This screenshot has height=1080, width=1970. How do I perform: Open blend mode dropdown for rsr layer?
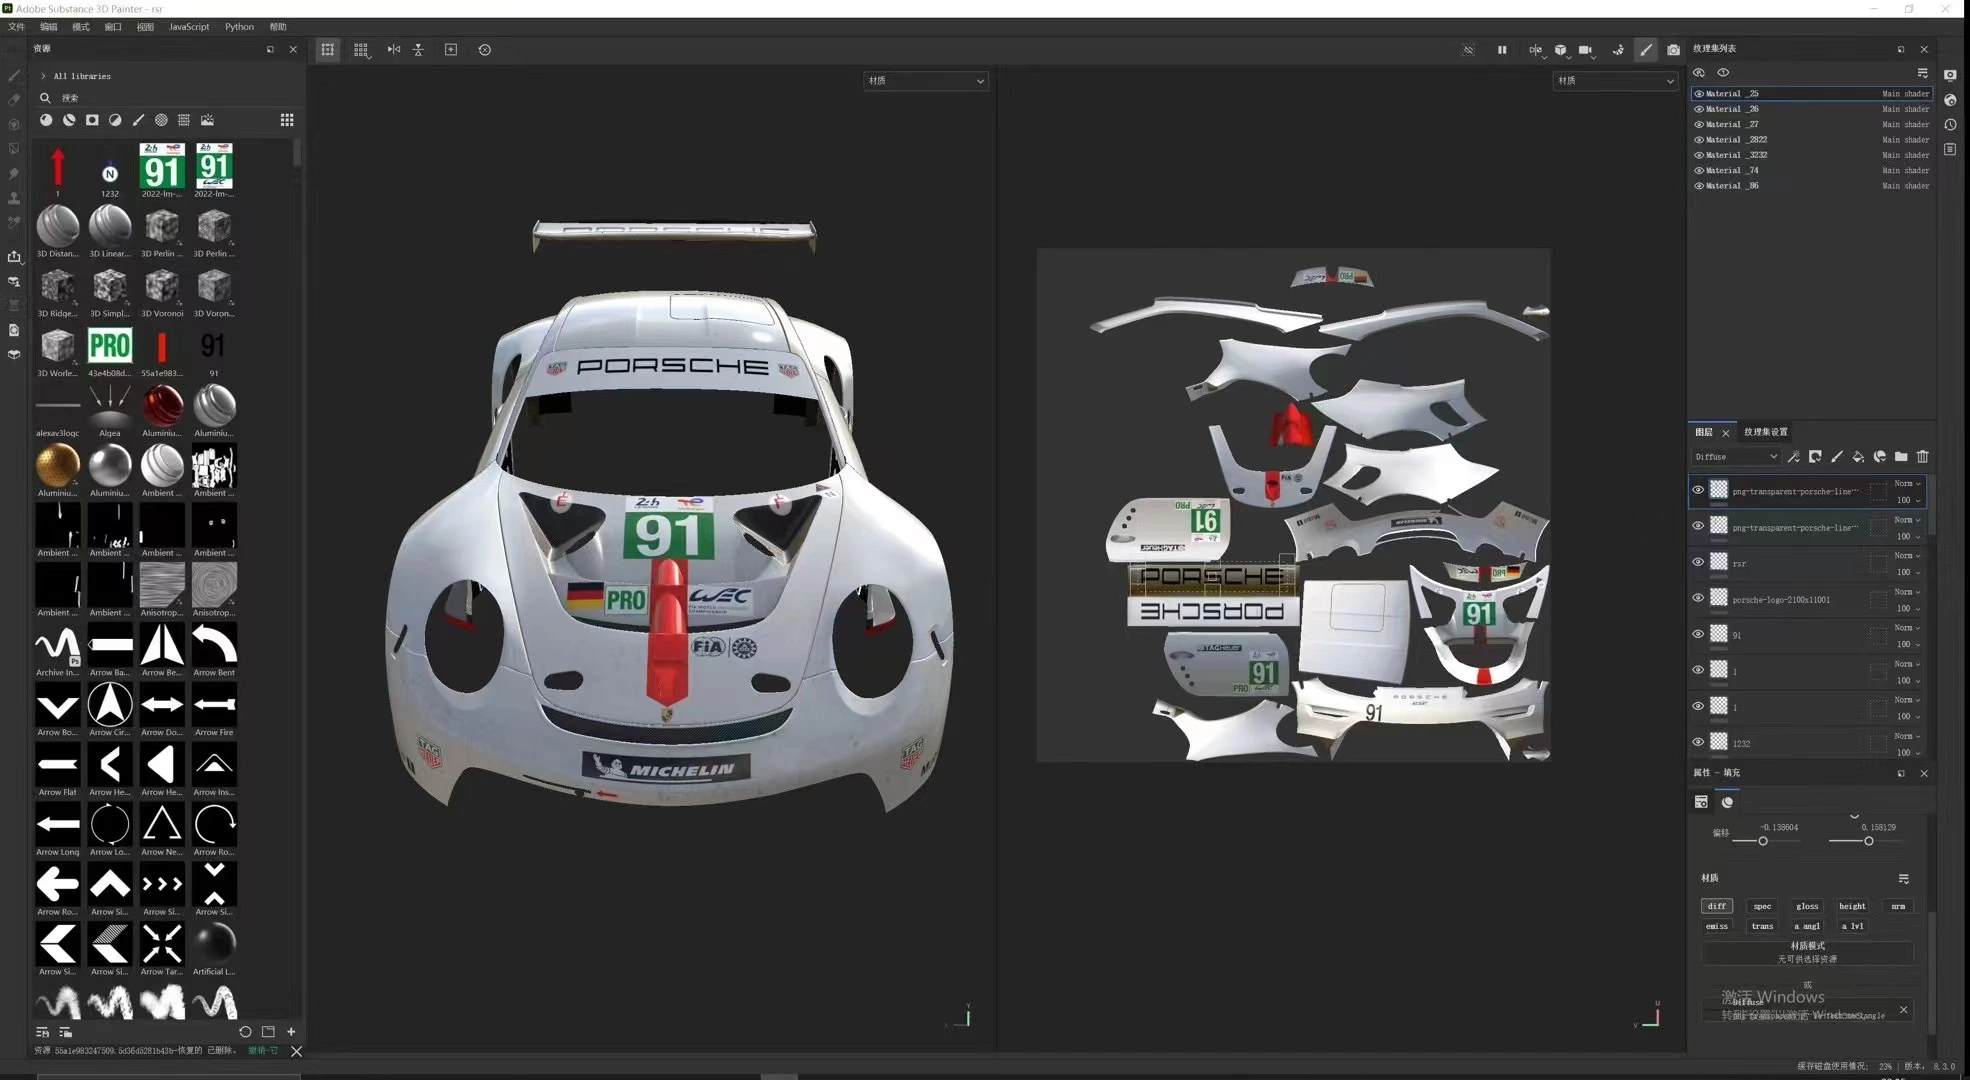[x=1908, y=556]
